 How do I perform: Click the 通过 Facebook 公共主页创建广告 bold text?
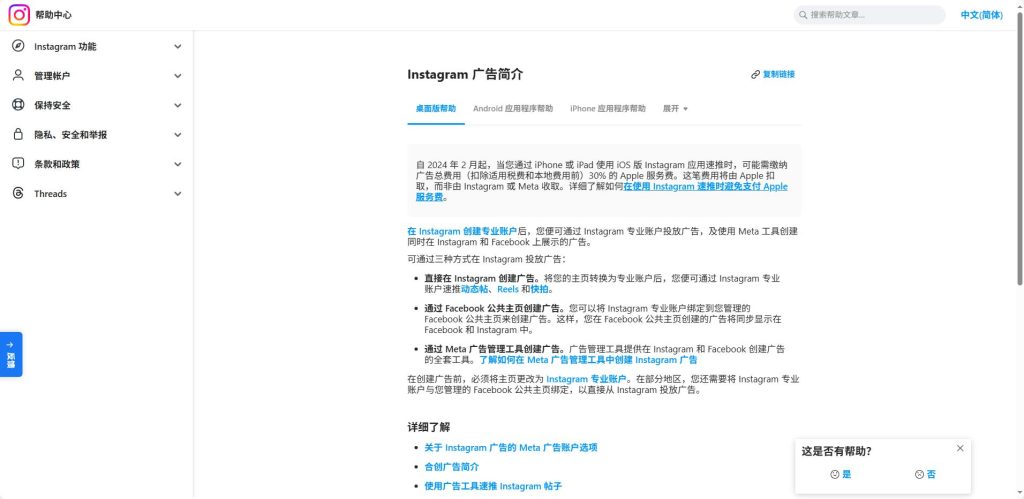[496, 308]
